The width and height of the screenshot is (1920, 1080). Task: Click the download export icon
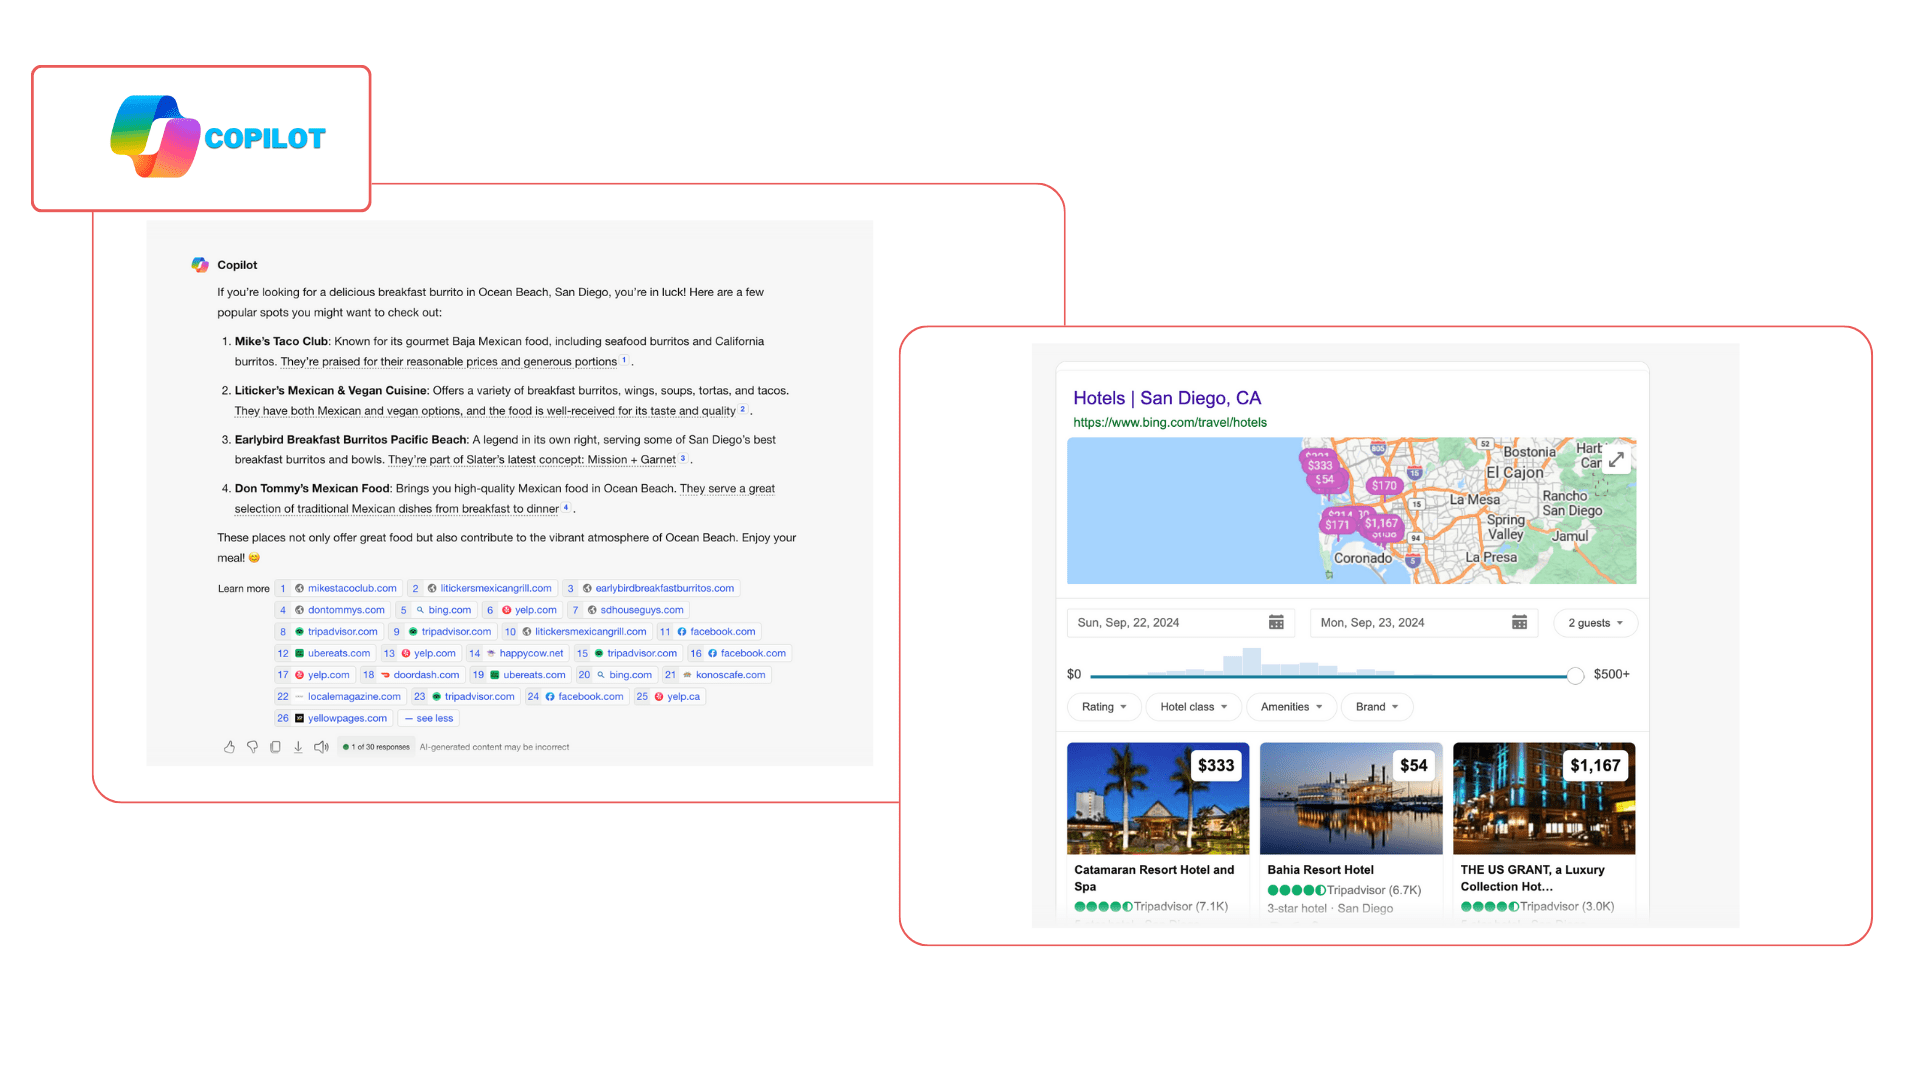pyautogui.click(x=298, y=747)
